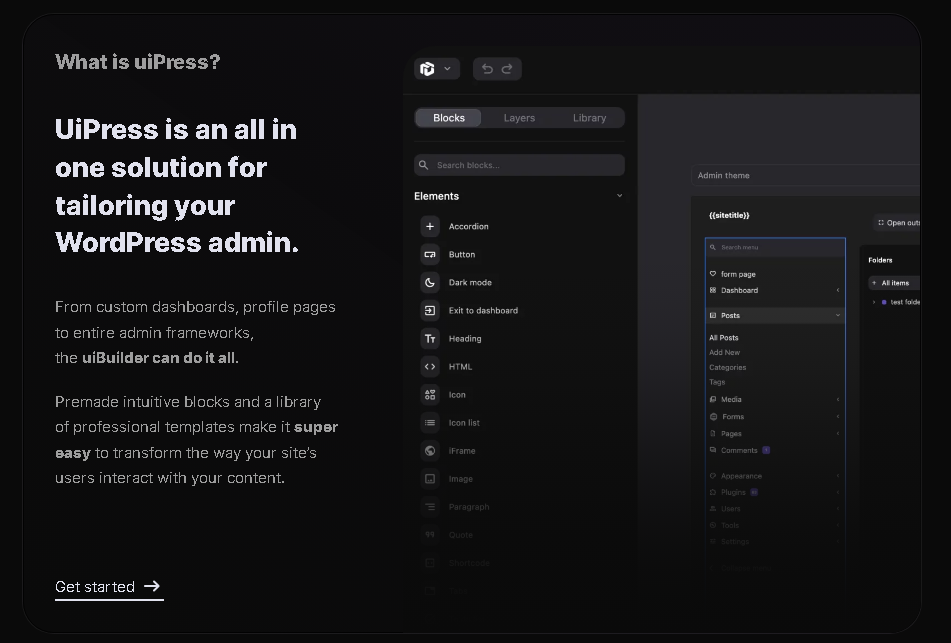Screen dimensions: 951x643
Task: Open the Users menu item
Action: [x=730, y=509]
